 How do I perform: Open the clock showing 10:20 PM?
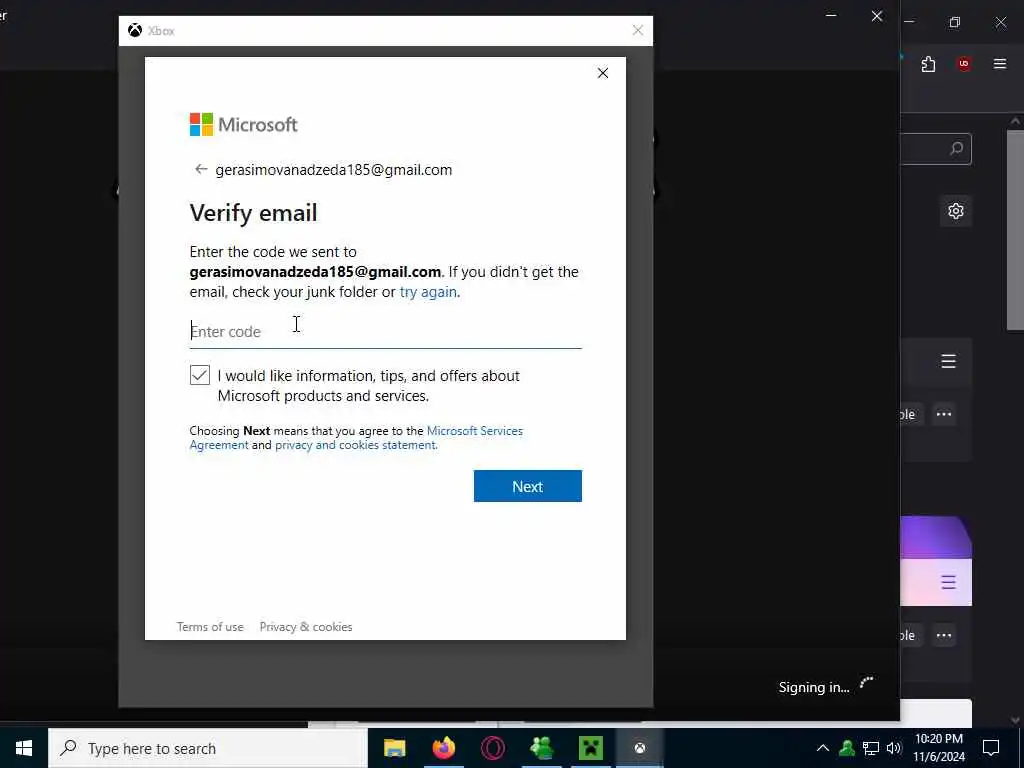938,748
